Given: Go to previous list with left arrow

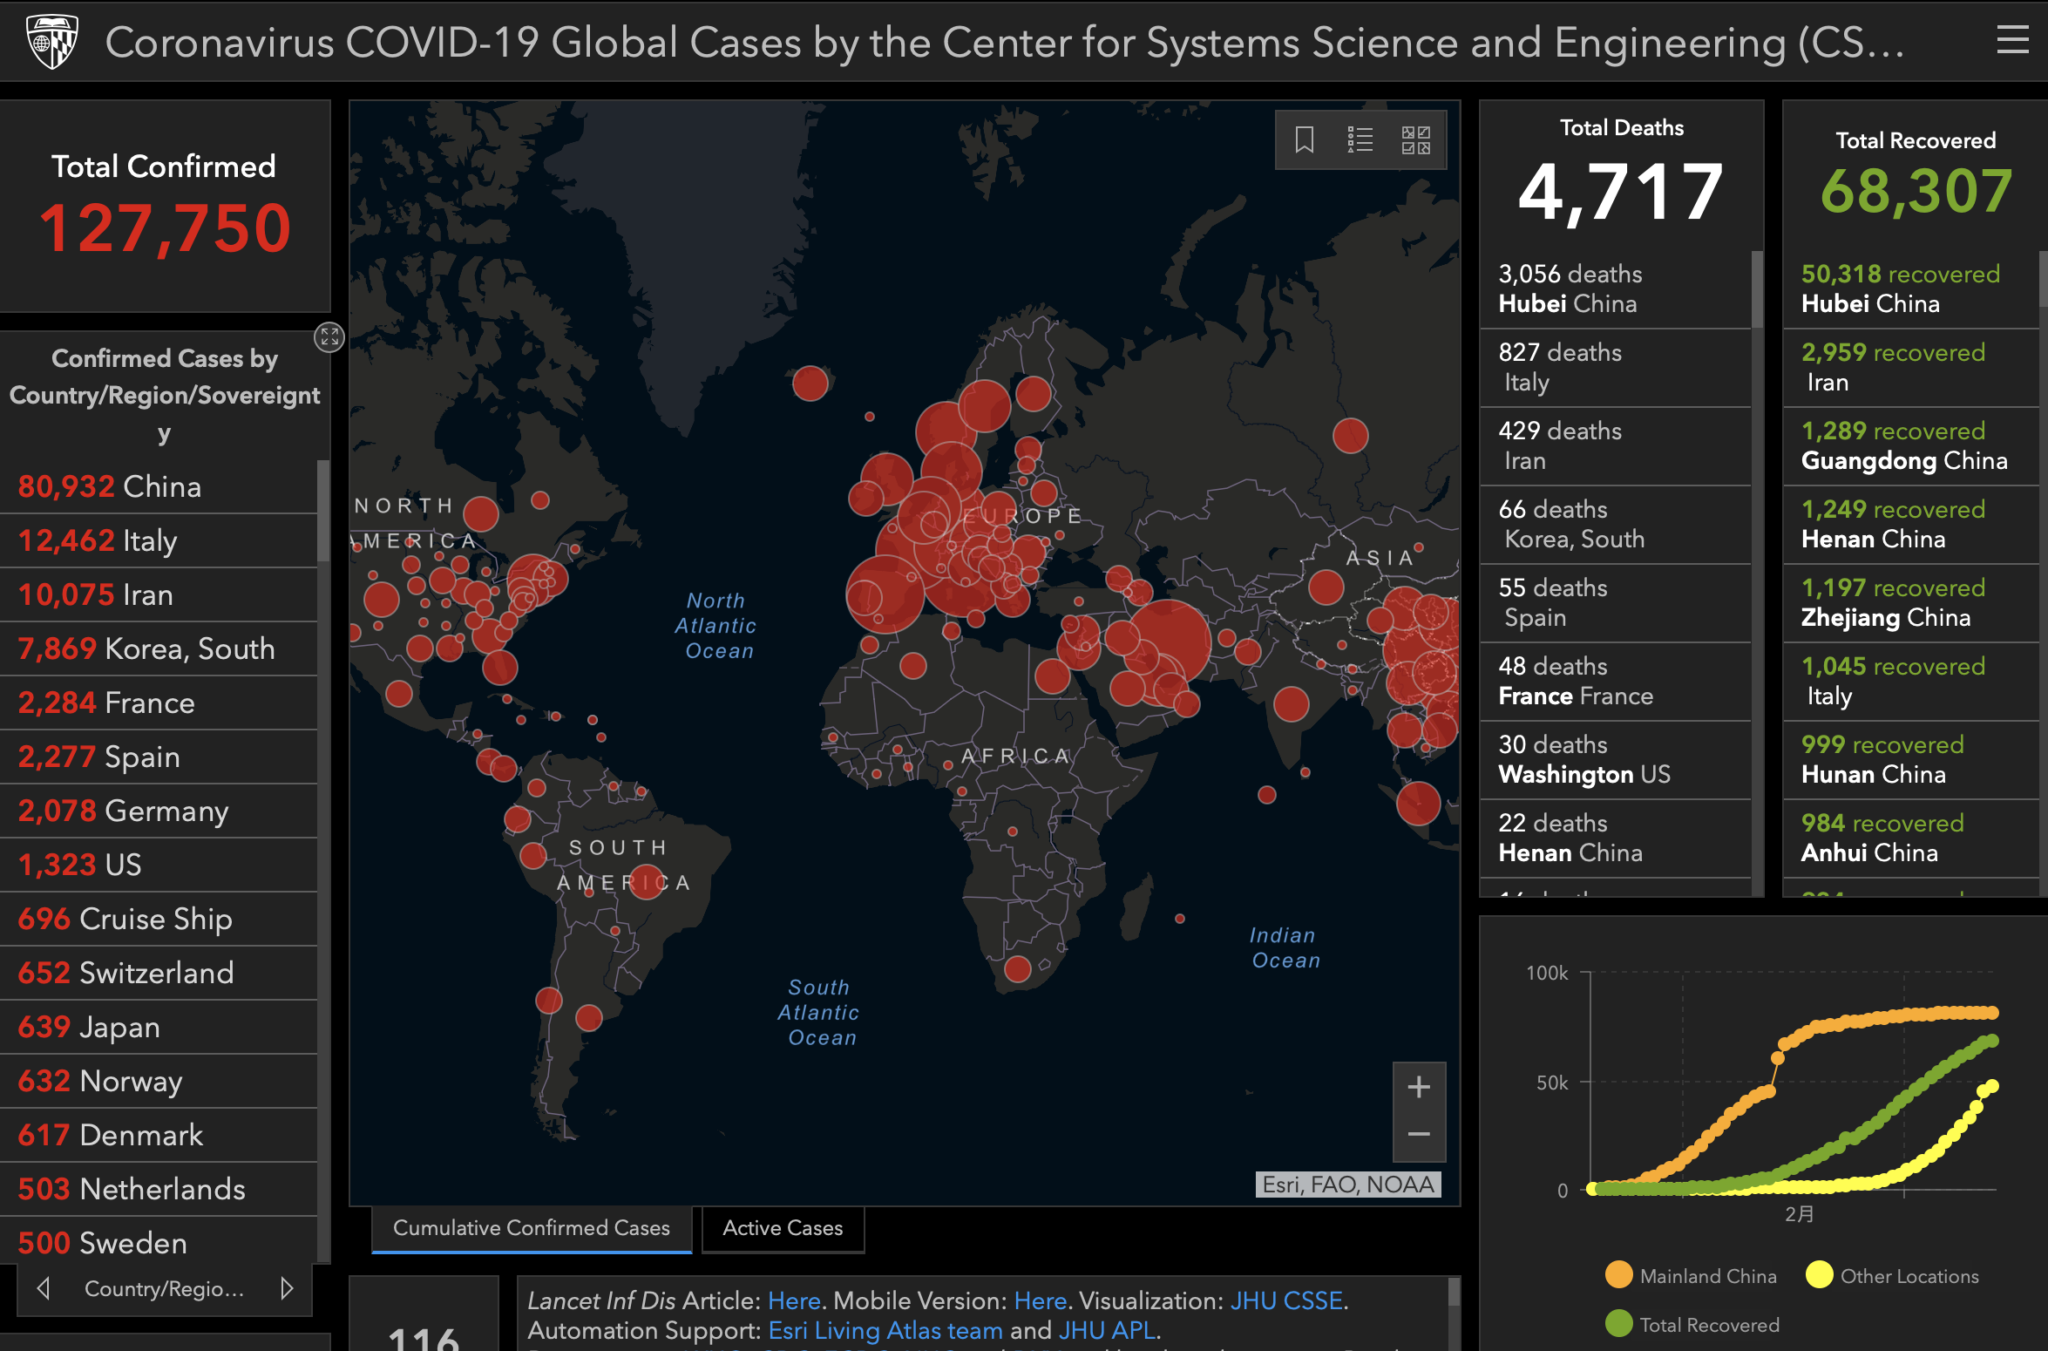Looking at the screenshot, I should [x=43, y=1288].
